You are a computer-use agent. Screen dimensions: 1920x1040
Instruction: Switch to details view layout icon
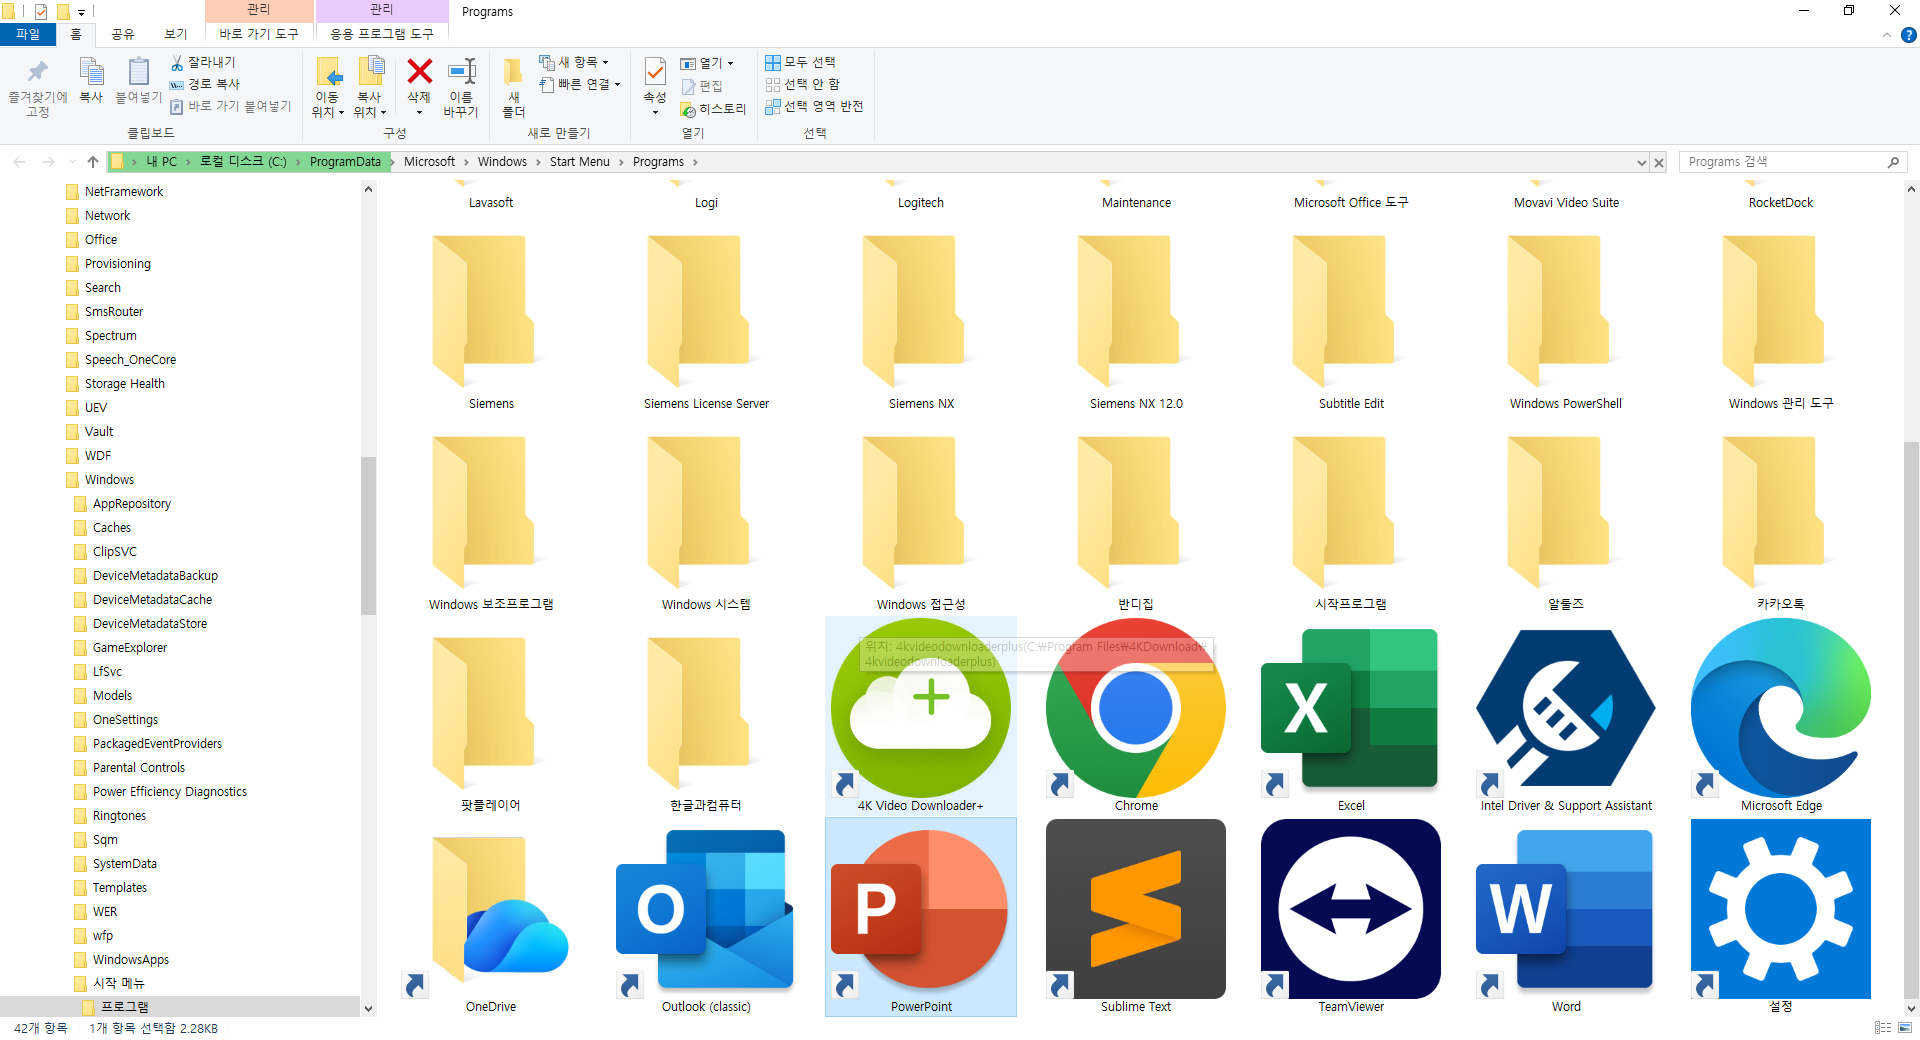[x=1883, y=1028]
